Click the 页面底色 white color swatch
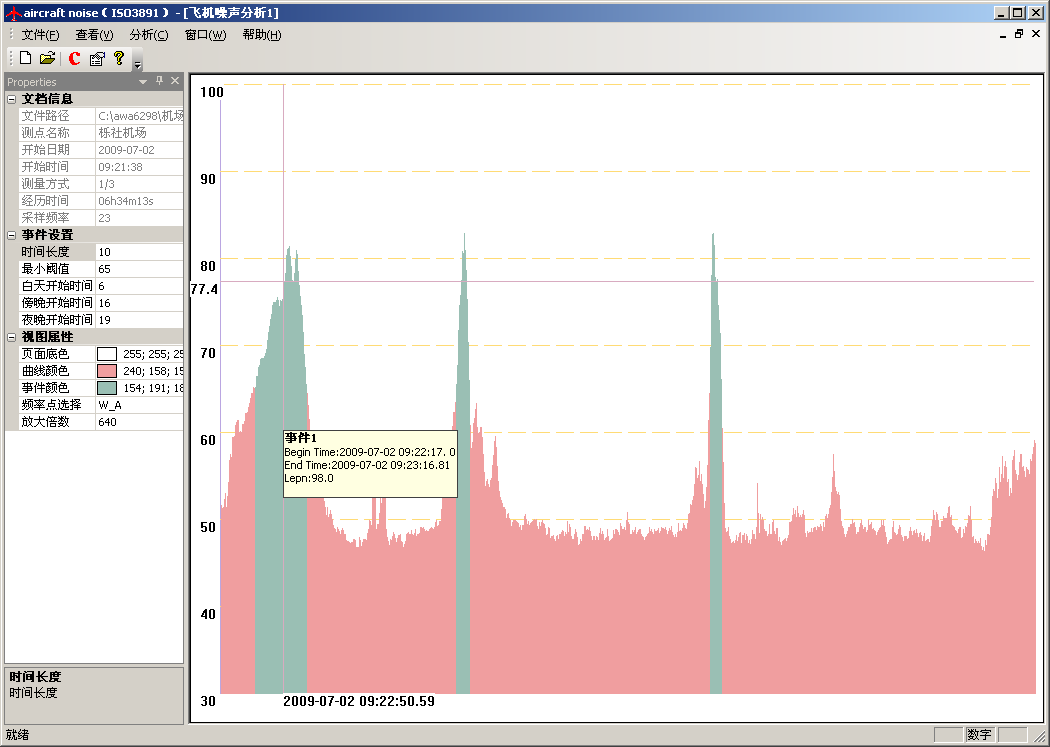 107,354
